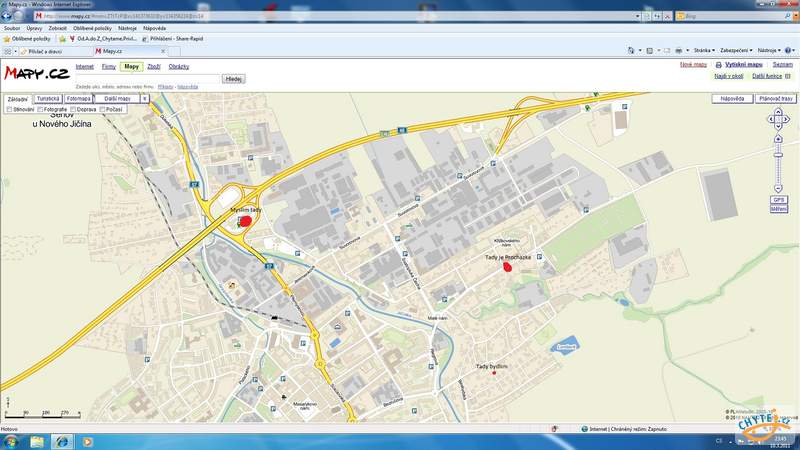Click the Internet Explorer taskbar icon
The height and width of the screenshot is (450, 800).
click(x=62, y=441)
